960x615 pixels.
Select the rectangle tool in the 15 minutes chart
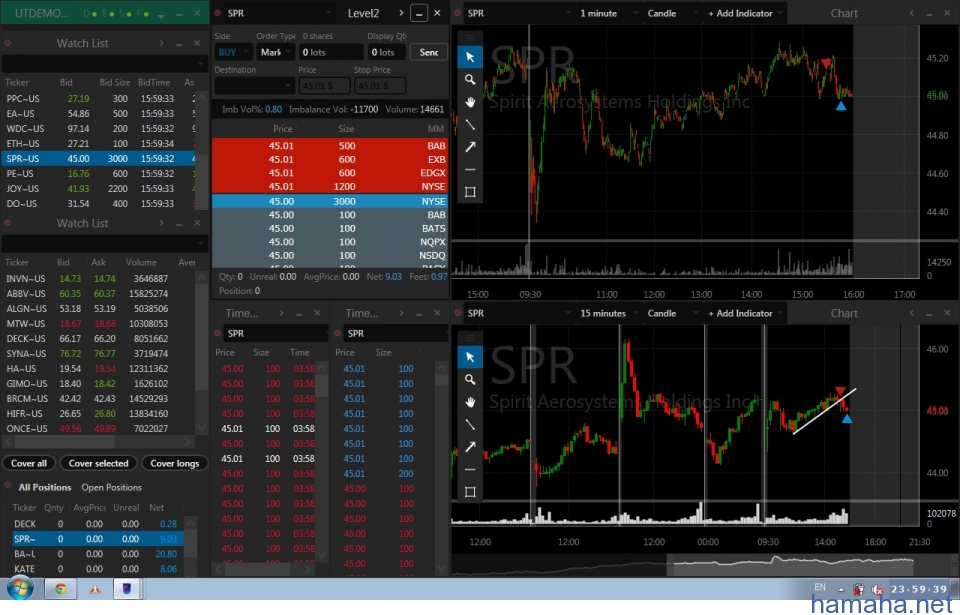click(470, 492)
